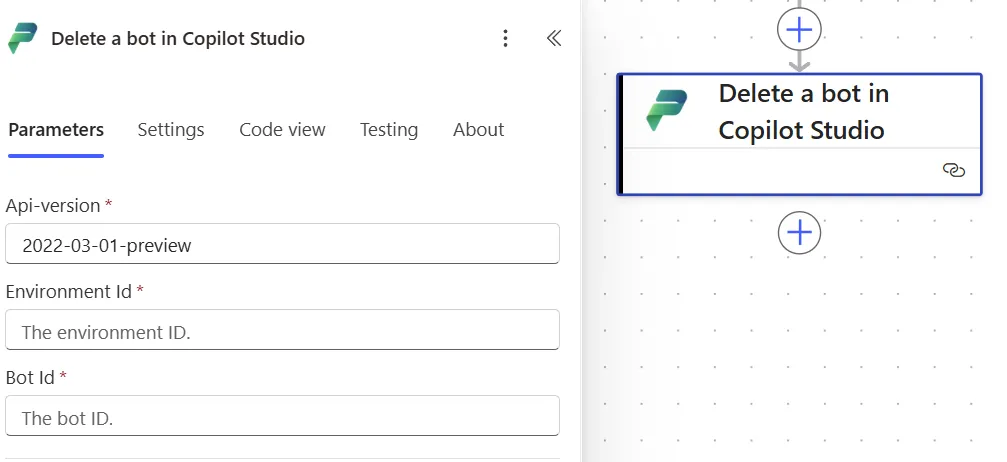Click the Copilot Studio logo in panel header
Image resolution: width=1007 pixels, height=462 pixels.
[22, 38]
